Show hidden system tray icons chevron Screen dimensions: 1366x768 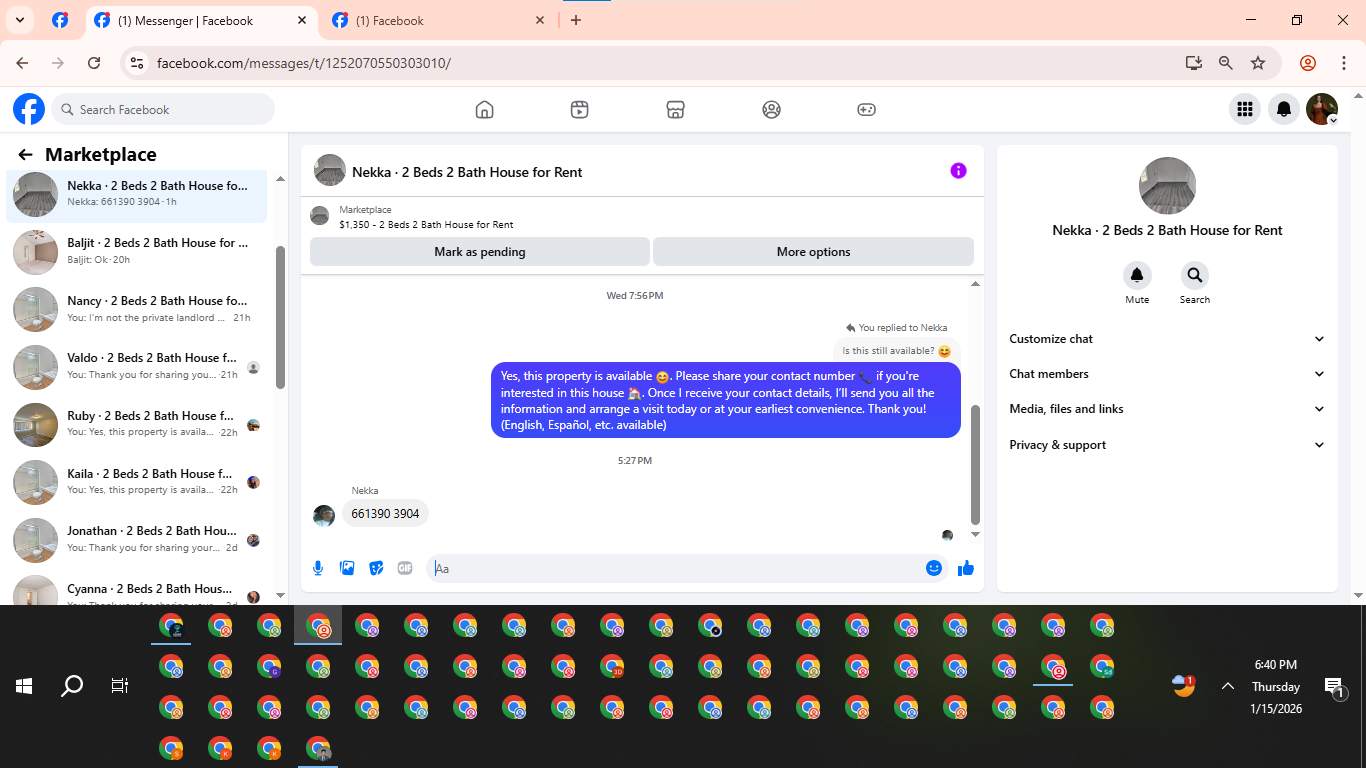[x=1228, y=686]
